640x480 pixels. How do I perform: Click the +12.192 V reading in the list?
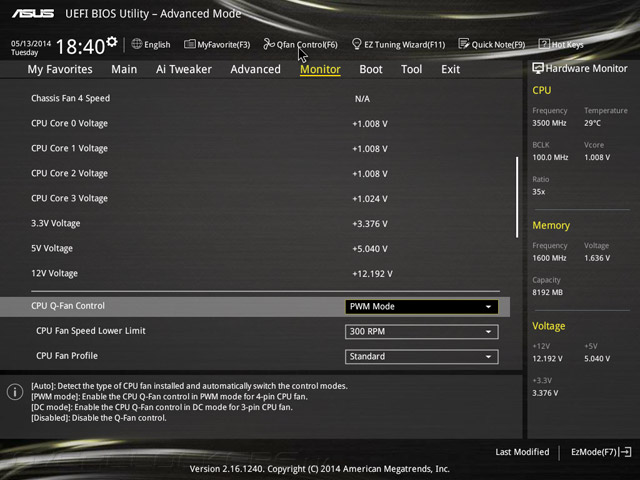pyautogui.click(x=372, y=273)
